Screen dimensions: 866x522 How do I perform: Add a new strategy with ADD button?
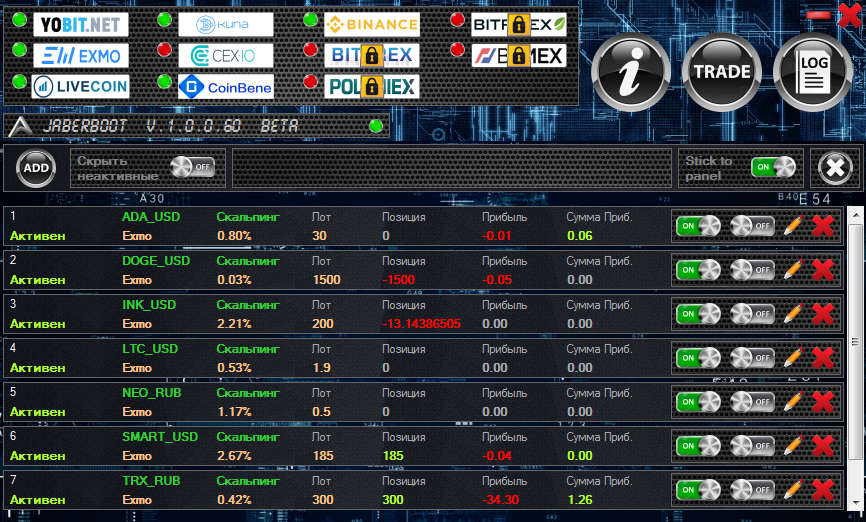(x=36, y=168)
